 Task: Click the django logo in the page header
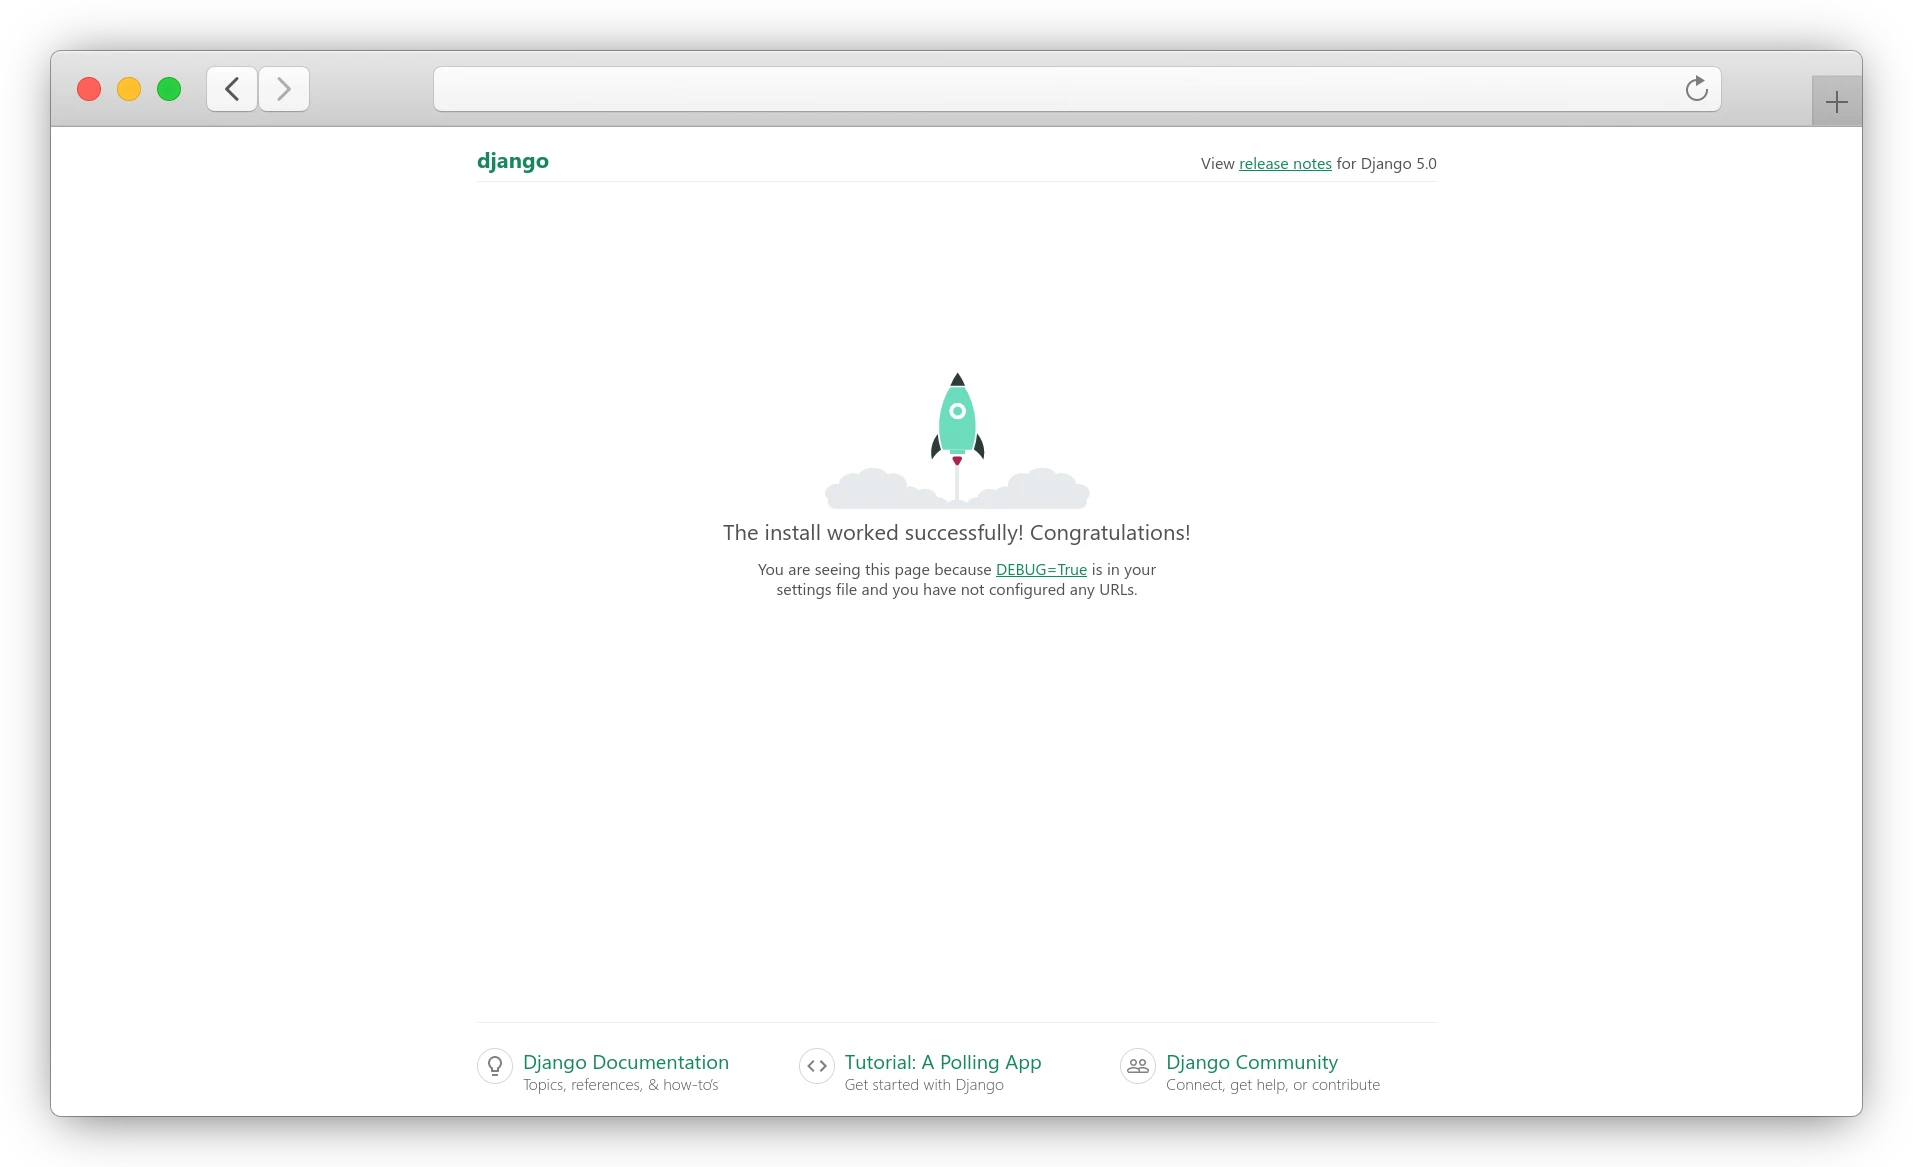click(512, 160)
